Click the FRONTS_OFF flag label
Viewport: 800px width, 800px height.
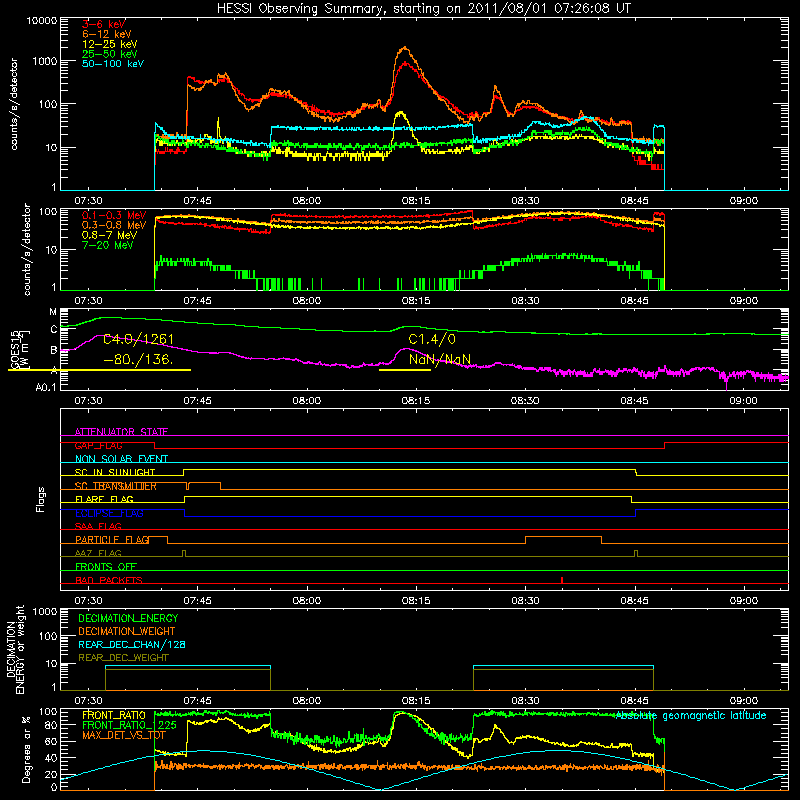pos(106,566)
